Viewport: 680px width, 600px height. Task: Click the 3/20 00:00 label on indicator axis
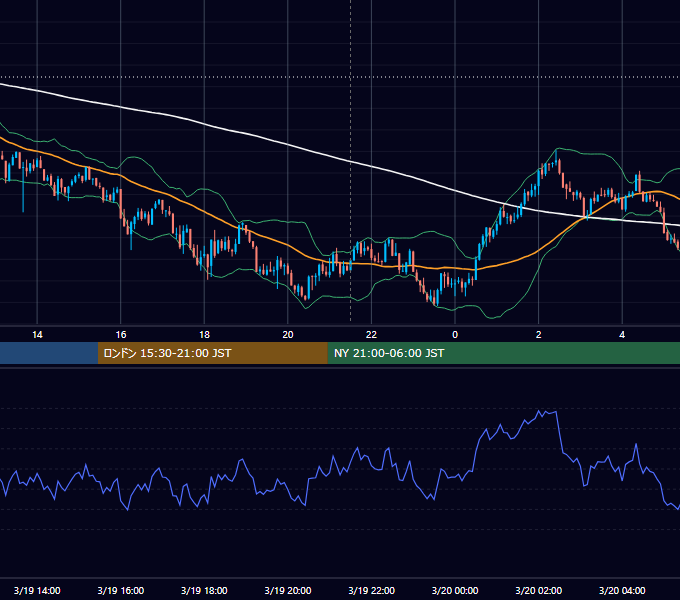[x=455, y=590]
